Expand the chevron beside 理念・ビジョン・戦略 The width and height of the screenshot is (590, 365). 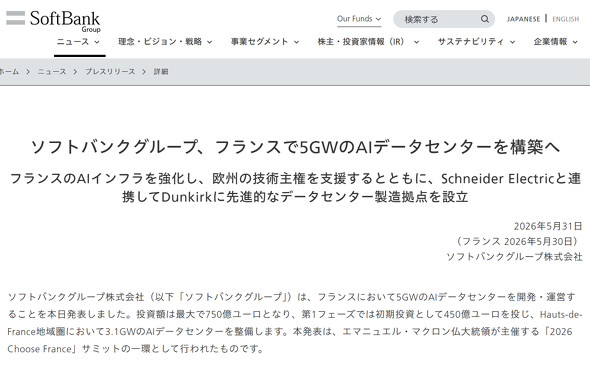tap(209, 42)
